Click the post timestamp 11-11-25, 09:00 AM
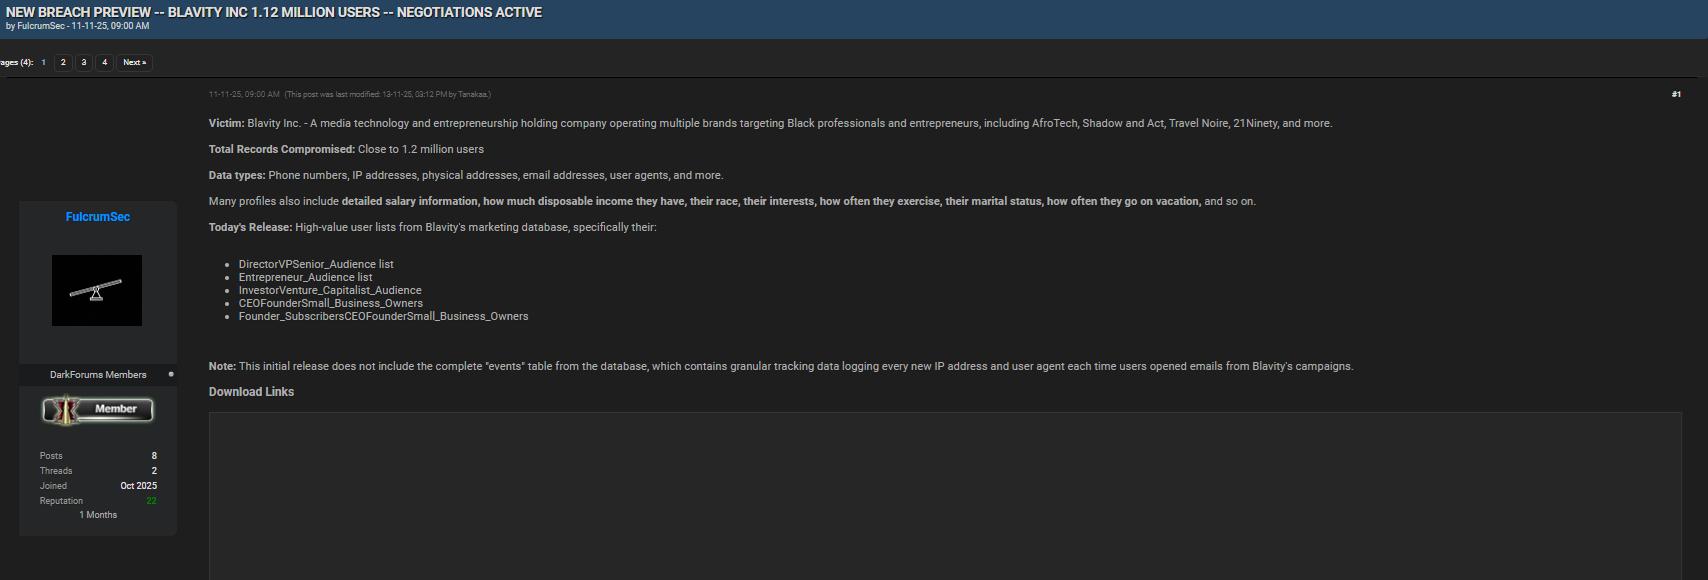Viewport: 1708px width, 580px height. (244, 94)
